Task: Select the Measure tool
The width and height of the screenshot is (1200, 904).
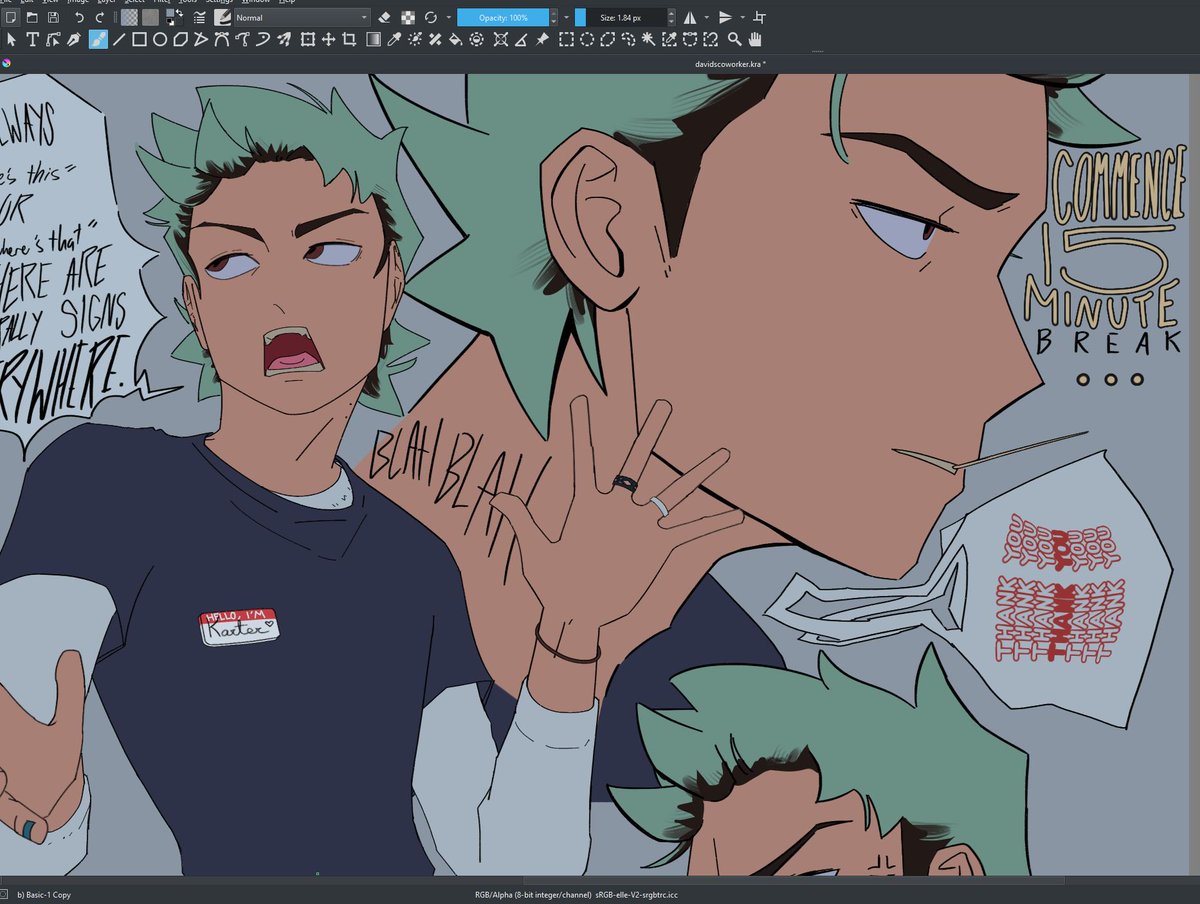Action: (521, 40)
